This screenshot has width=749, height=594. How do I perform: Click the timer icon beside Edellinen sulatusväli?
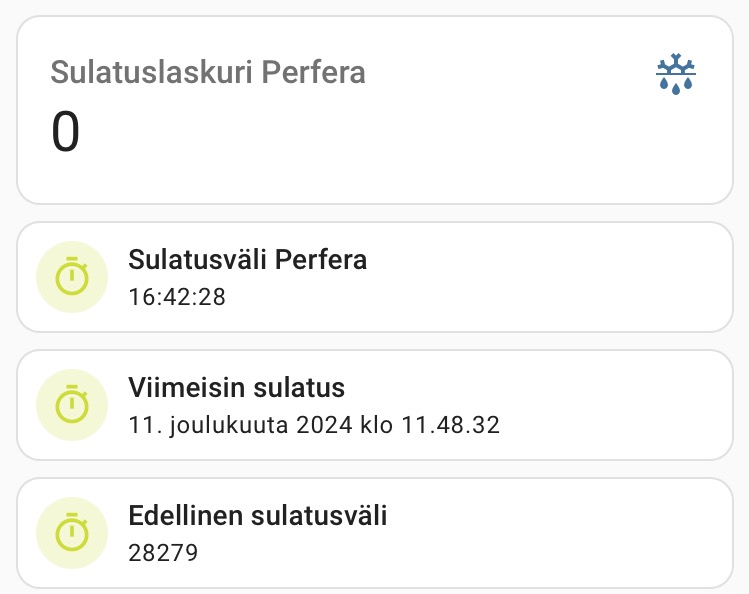pyautogui.click(x=71, y=532)
